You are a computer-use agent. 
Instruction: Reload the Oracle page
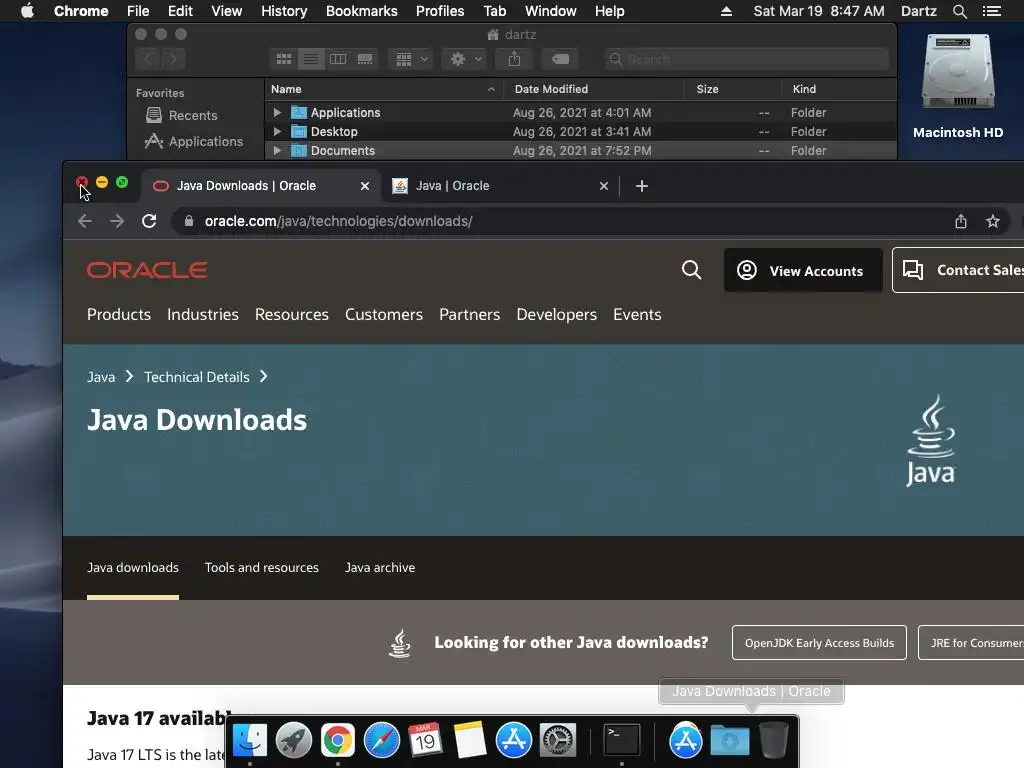click(149, 221)
